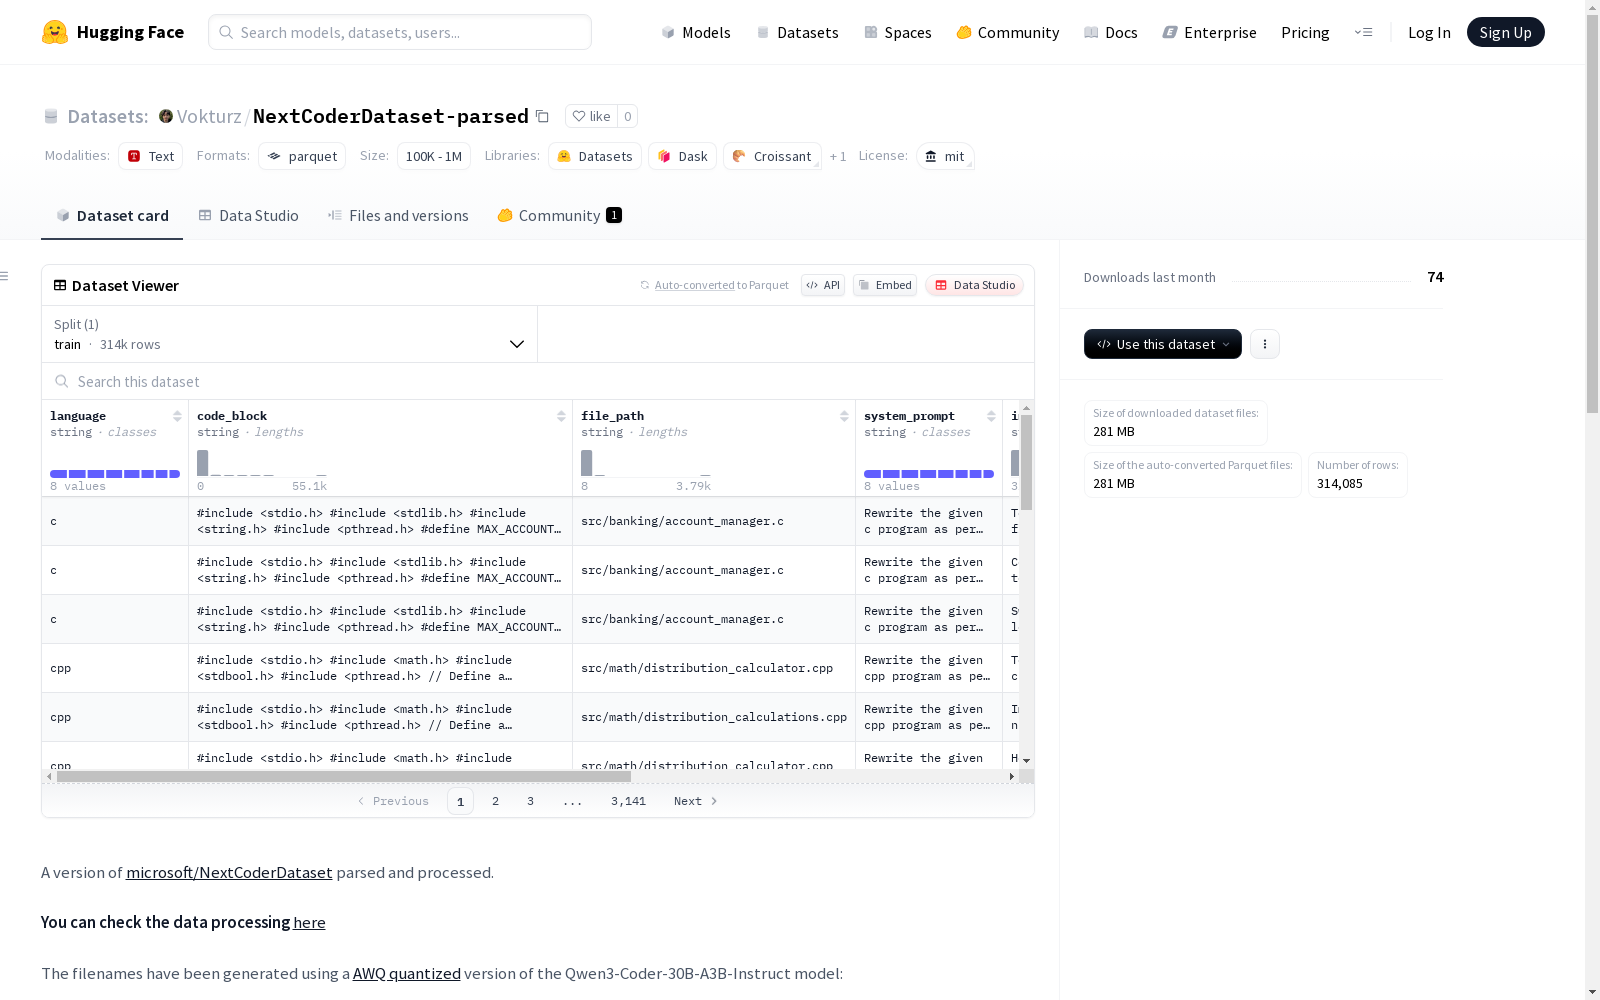Go to page 3 of results
Viewport: 1600px width, 1000px height.
tap(530, 801)
